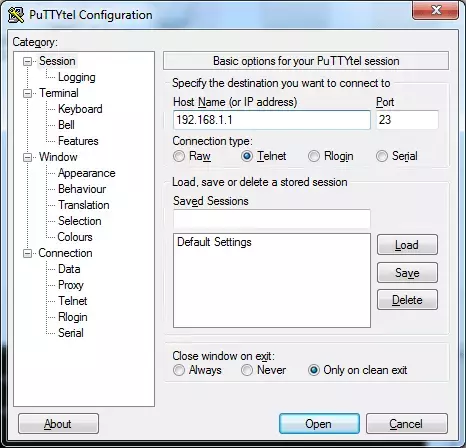Open the Terminal category
Image resolution: width=466 pixels, height=448 pixels.
click(59, 93)
